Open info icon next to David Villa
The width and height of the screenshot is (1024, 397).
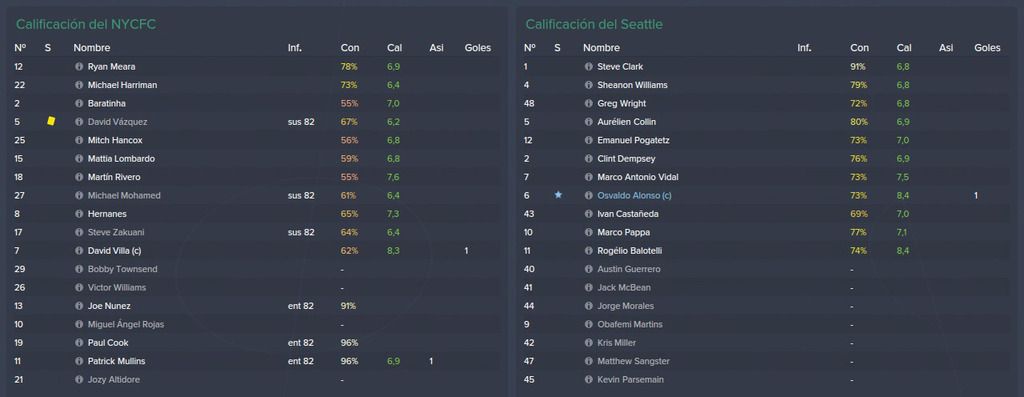[79, 251]
